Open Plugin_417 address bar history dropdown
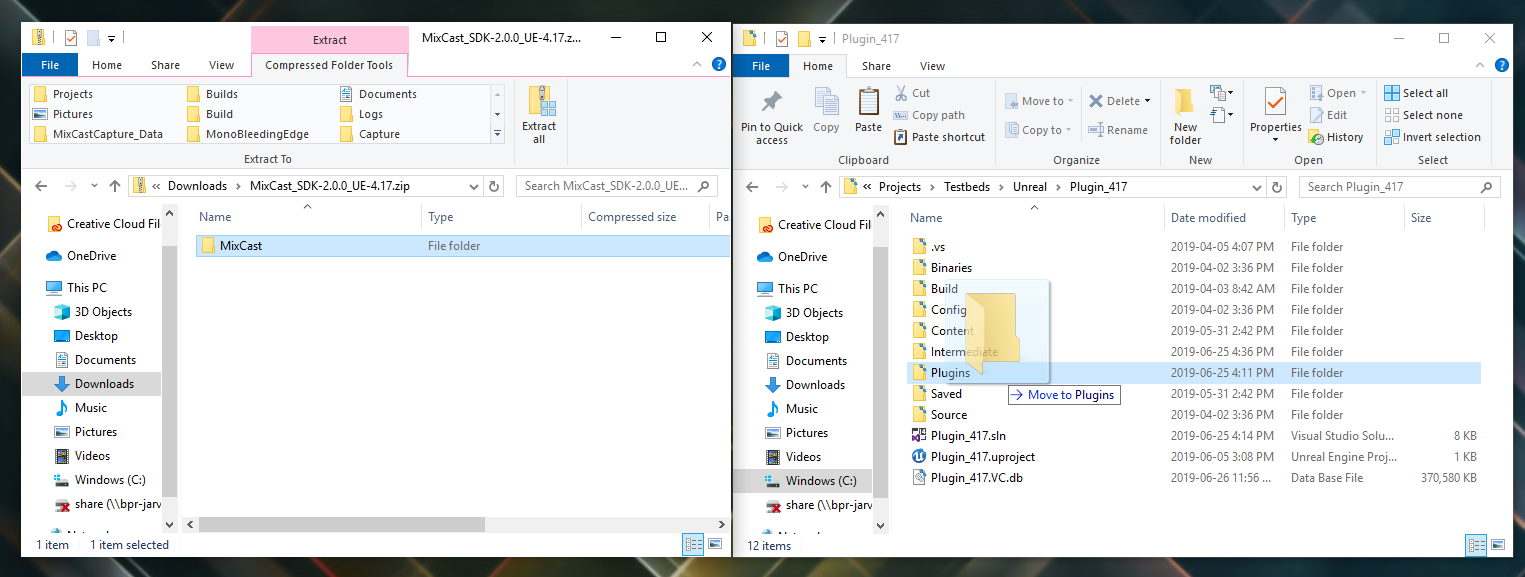The image size is (1525, 577). click(x=1258, y=187)
